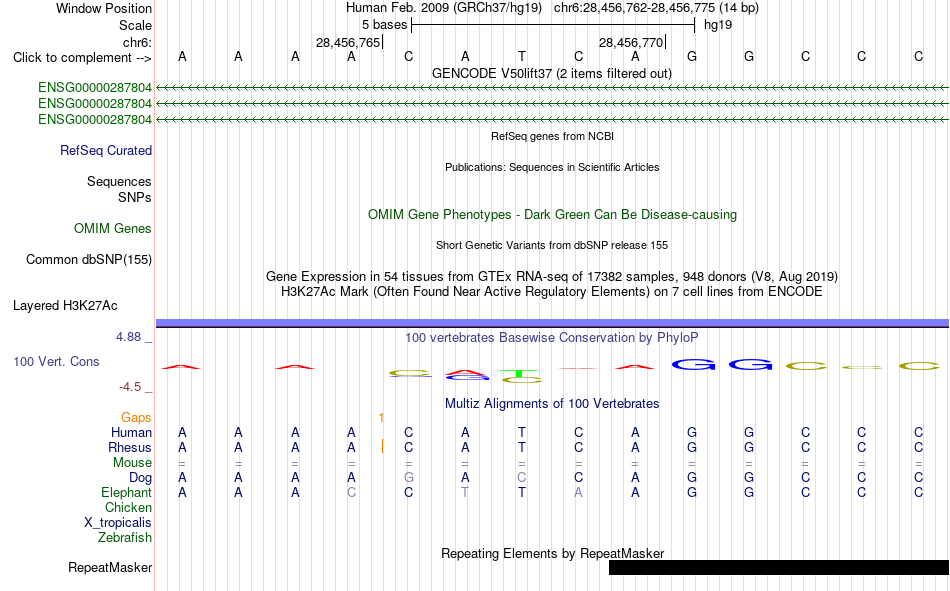Open the GENCODE V50lift37 track title
Viewport: 950px width, 591px height.
pyautogui.click(x=551, y=73)
